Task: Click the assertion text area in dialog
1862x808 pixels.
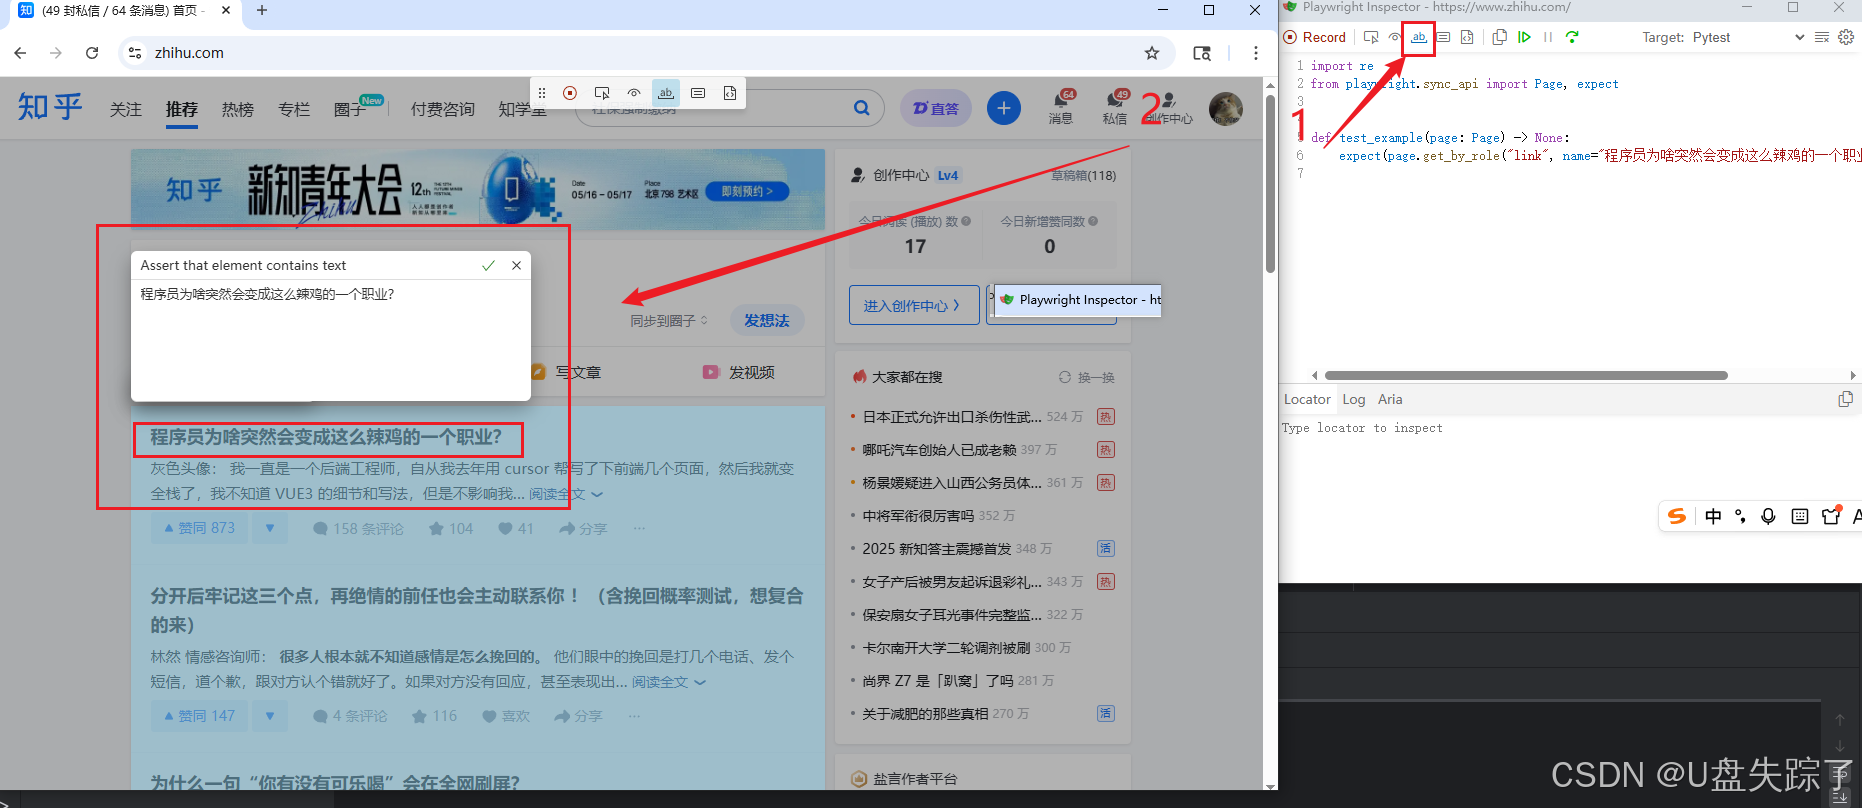Action: coord(331,340)
